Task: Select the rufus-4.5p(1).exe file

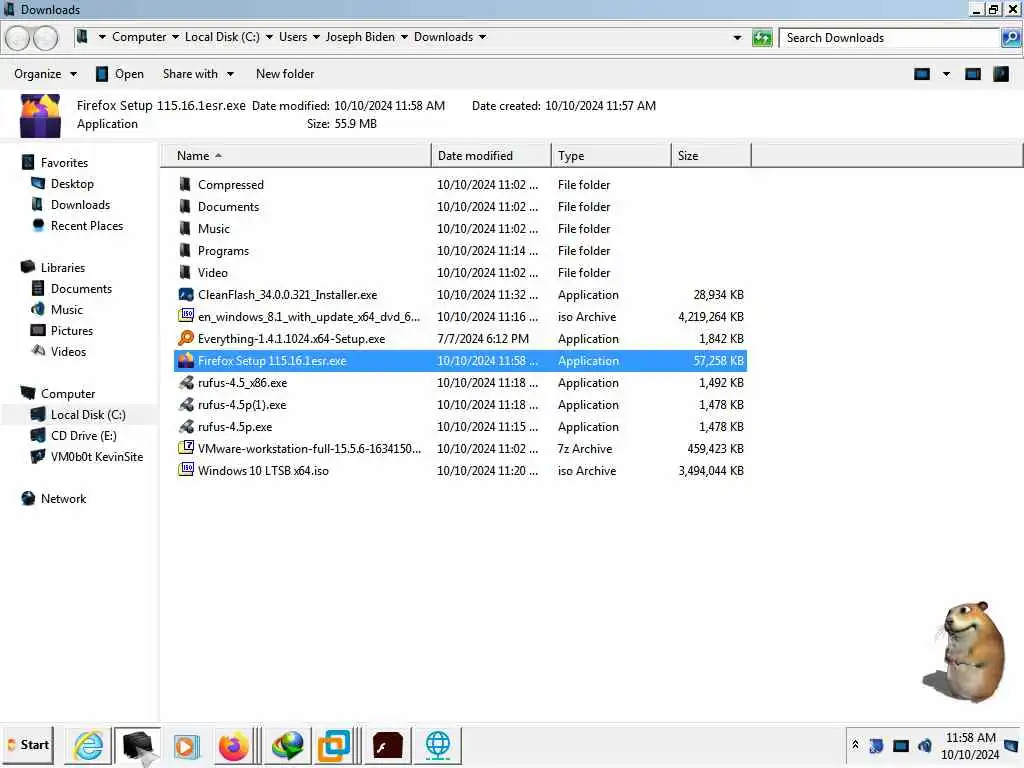Action: [x=460, y=405]
